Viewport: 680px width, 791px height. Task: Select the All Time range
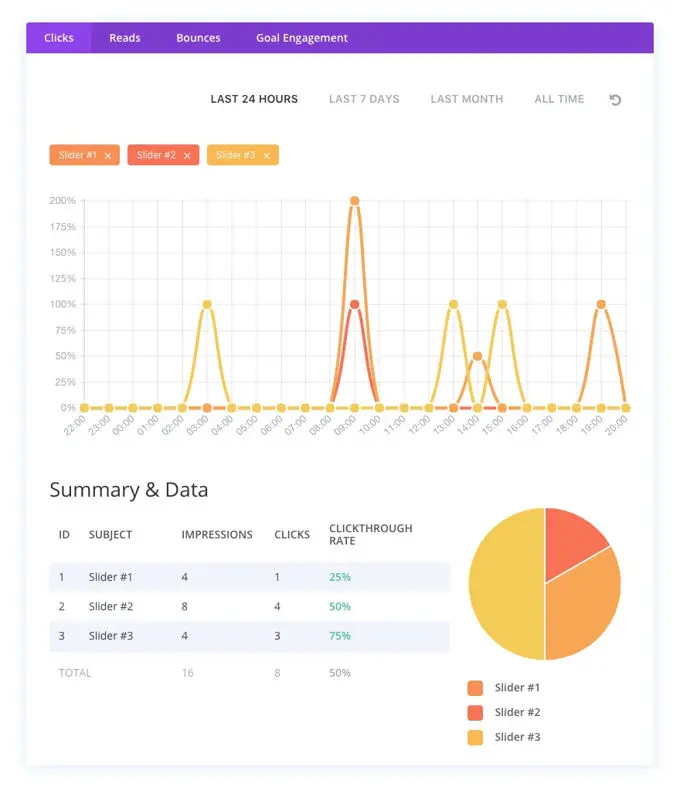coord(559,100)
